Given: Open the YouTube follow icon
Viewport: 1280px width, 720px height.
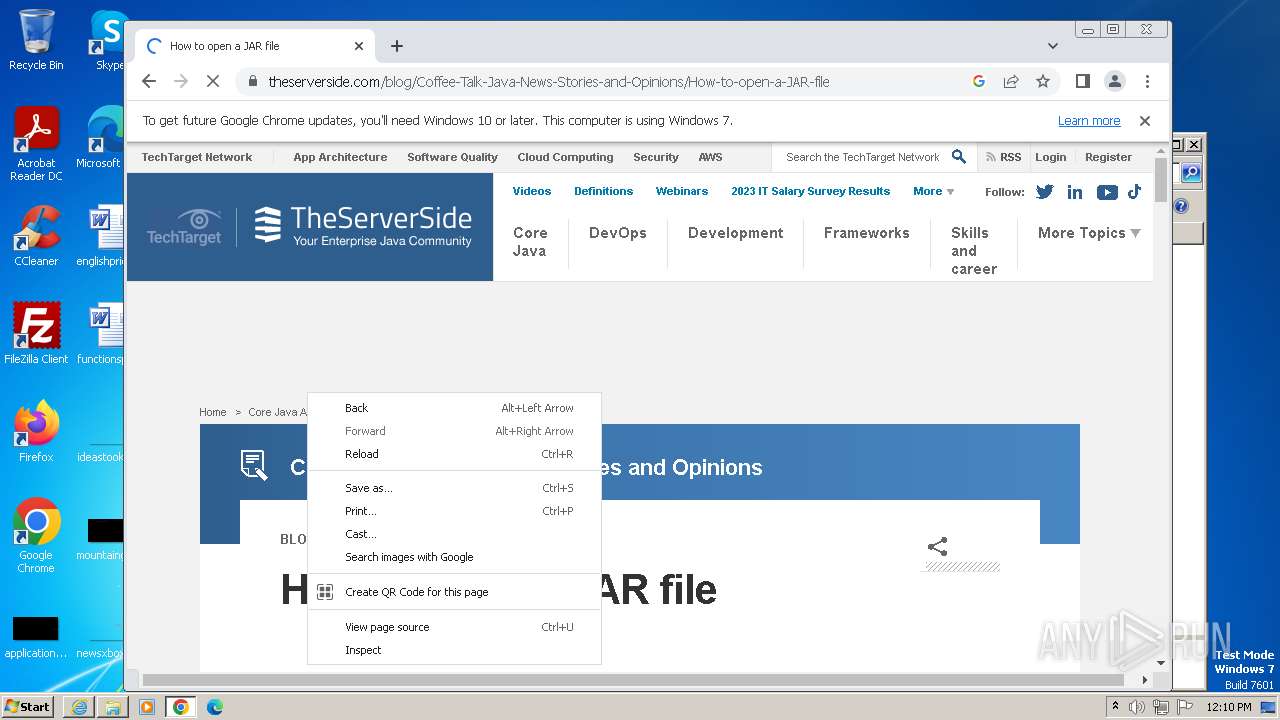Looking at the screenshot, I should [x=1106, y=192].
